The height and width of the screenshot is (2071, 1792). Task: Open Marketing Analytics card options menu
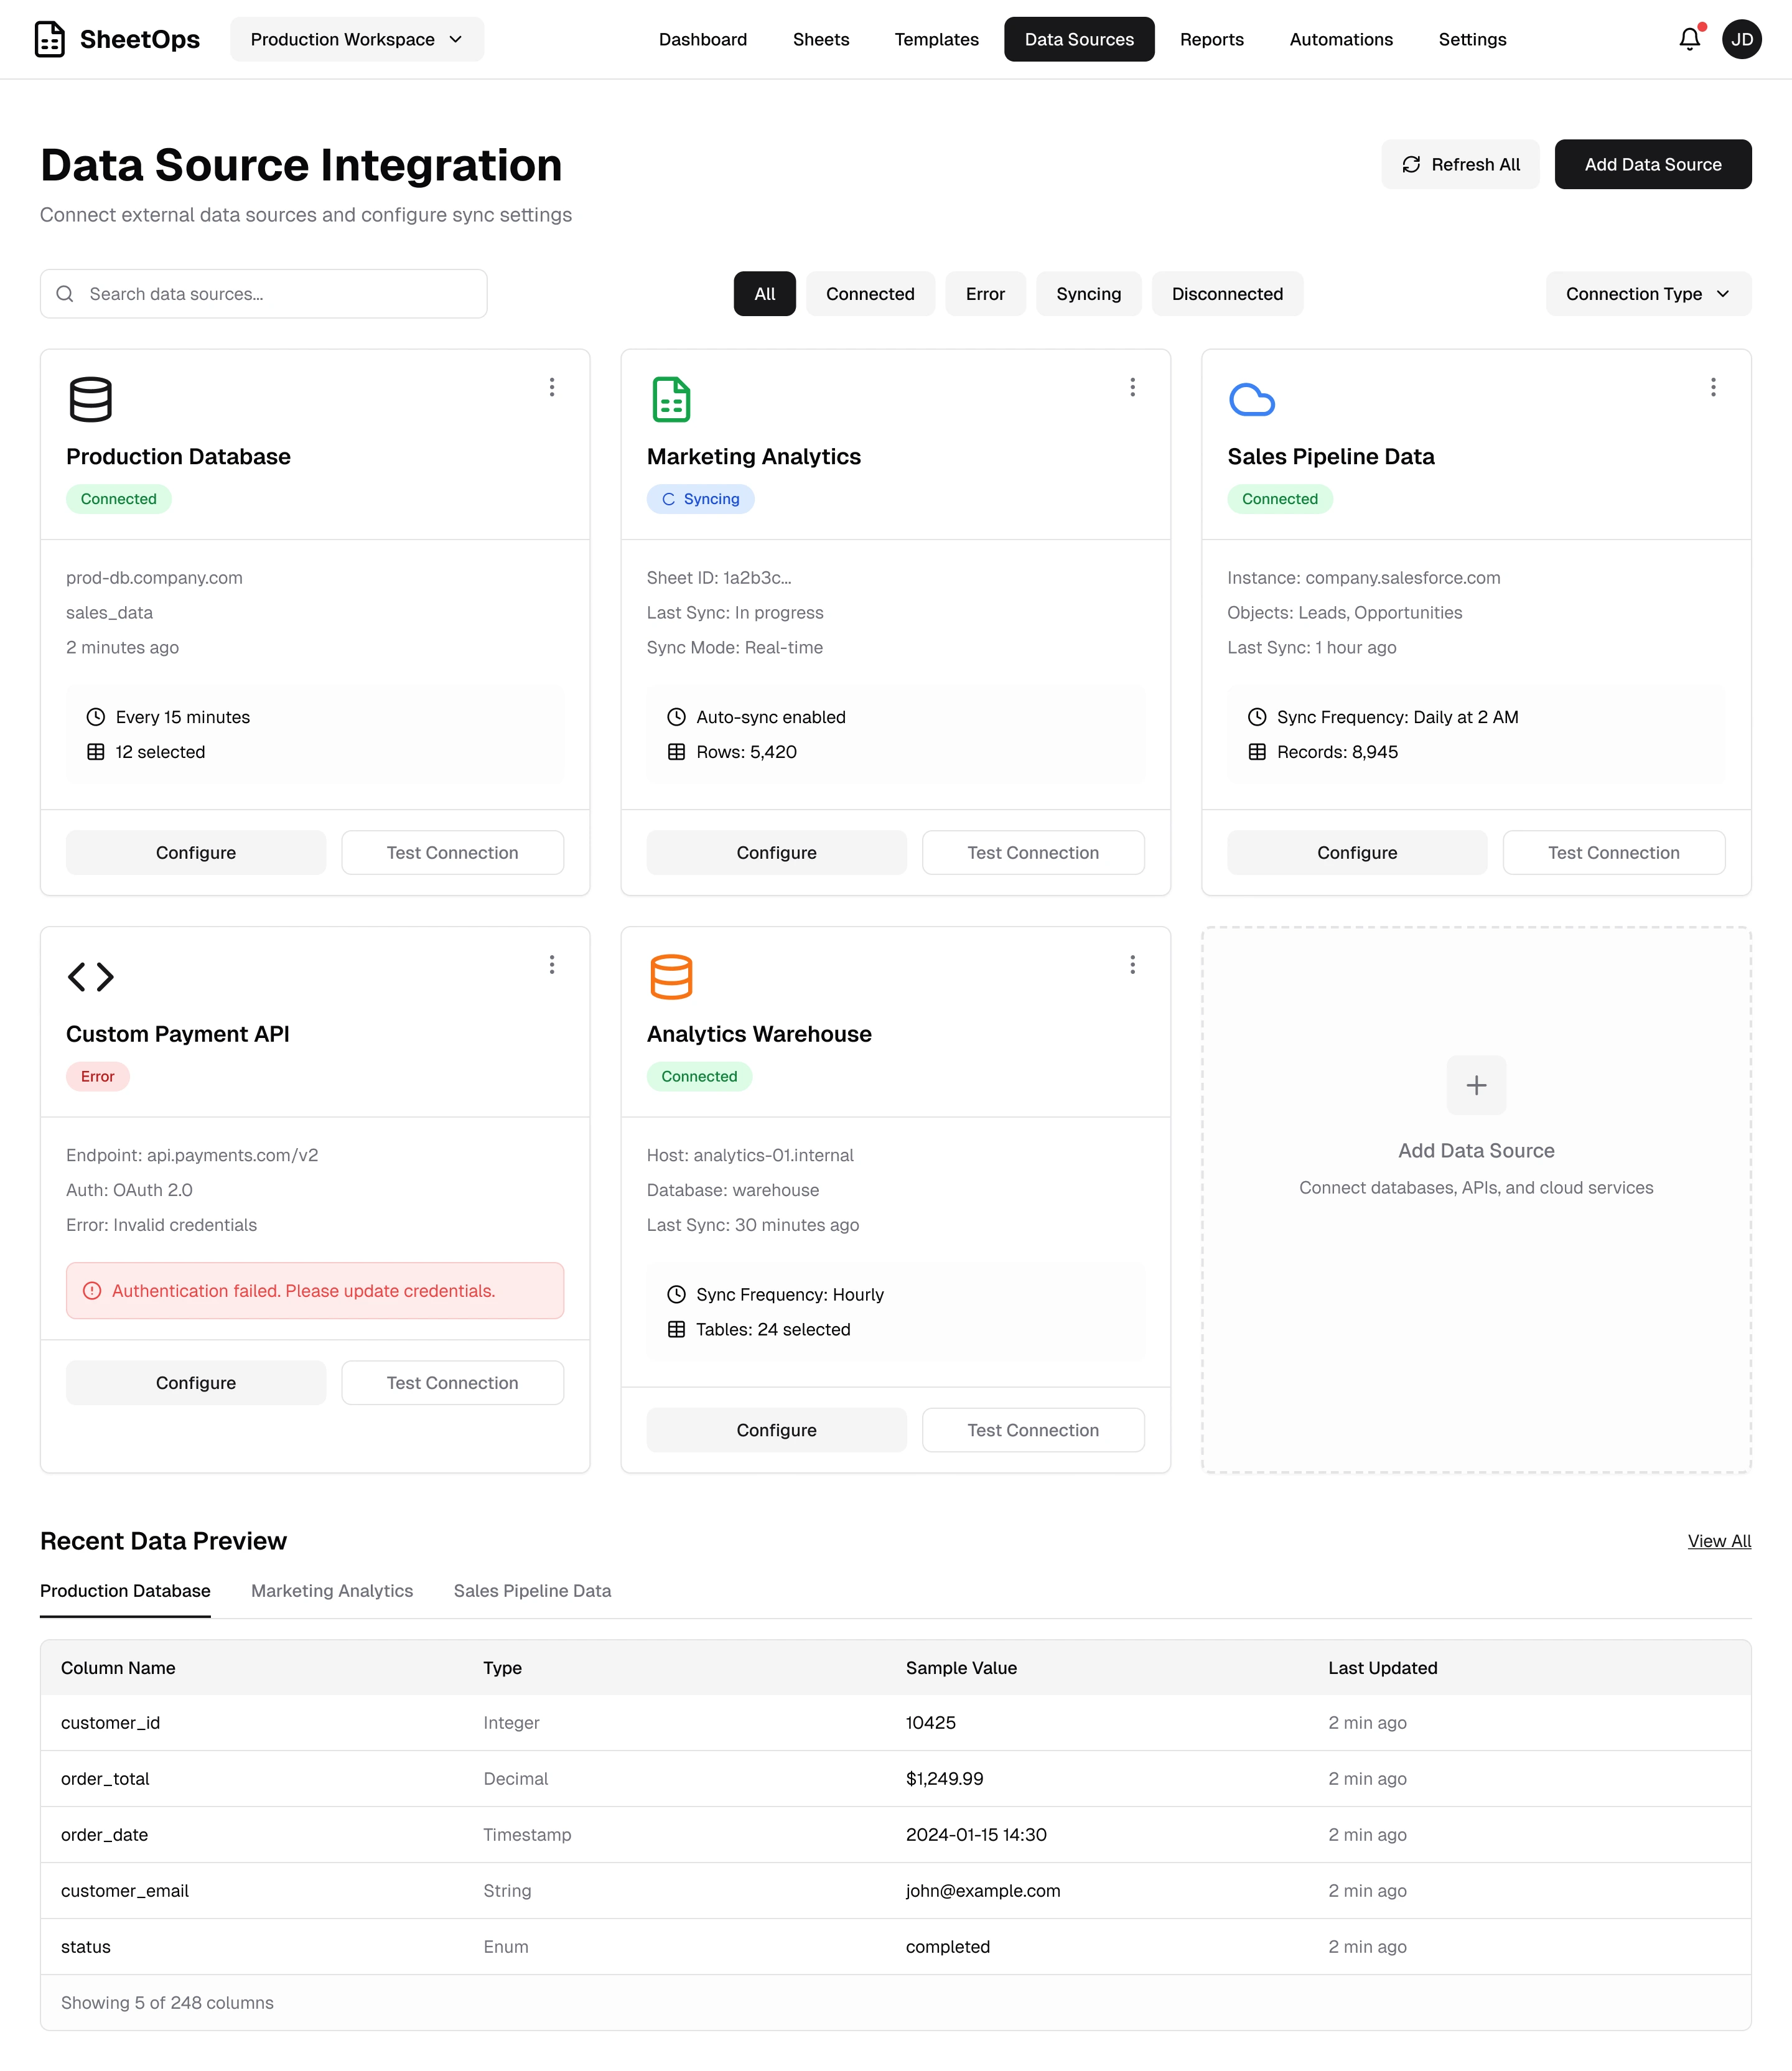coord(1132,387)
